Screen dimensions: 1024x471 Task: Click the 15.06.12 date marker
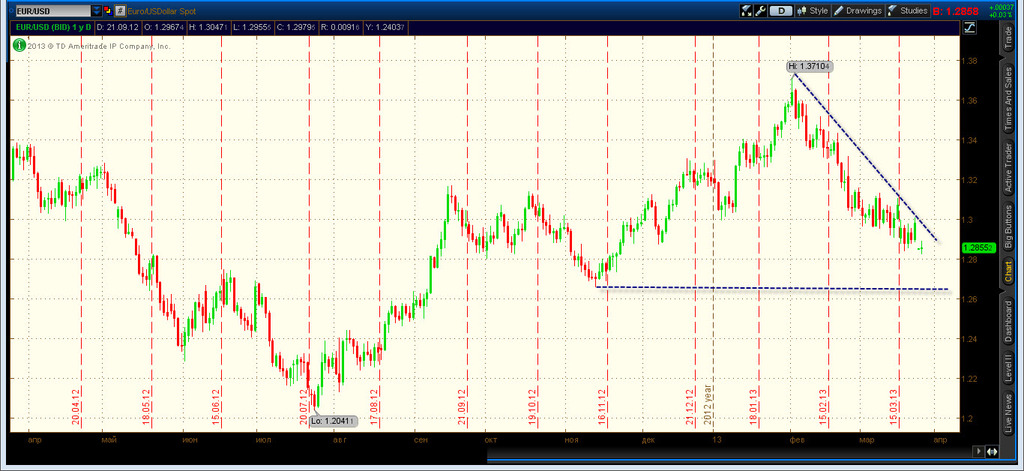tap(217, 408)
